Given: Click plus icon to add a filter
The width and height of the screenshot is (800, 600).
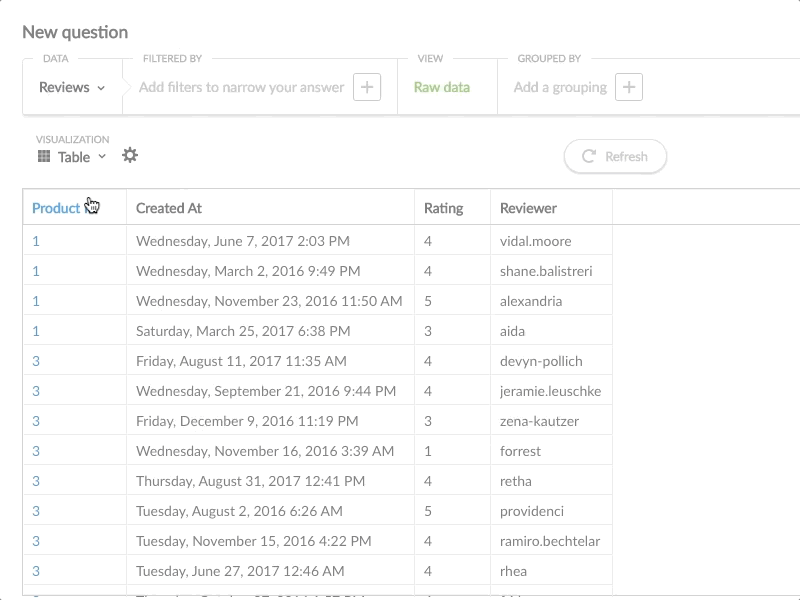Looking at the screenshot, I should click(367, 87).
